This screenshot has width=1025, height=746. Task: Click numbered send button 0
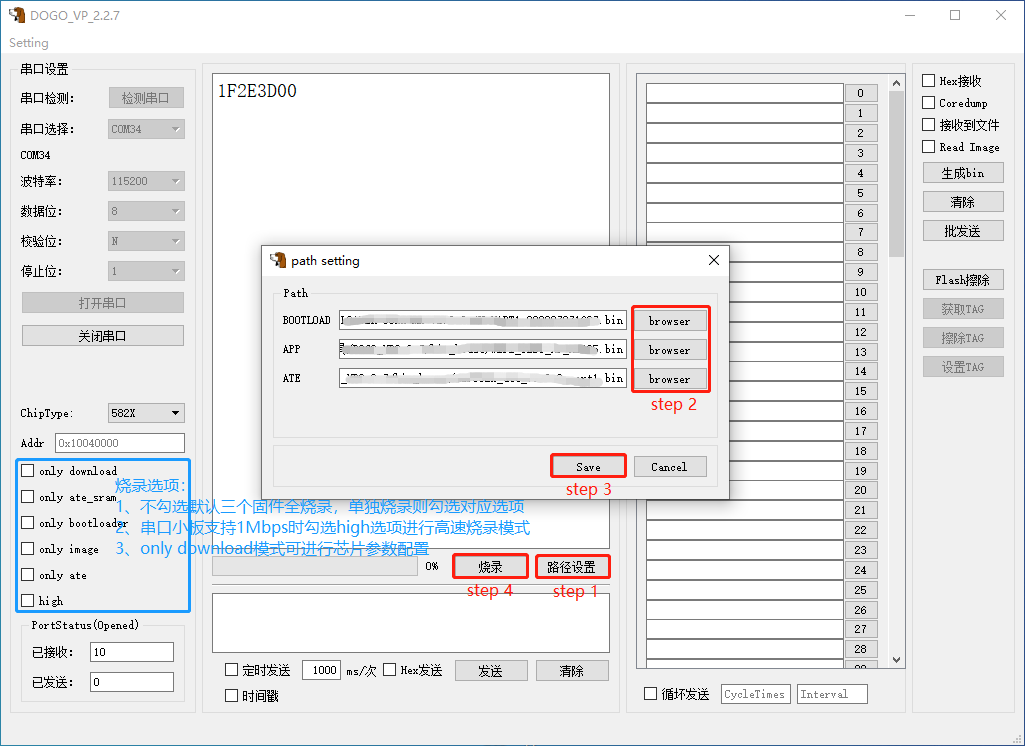click(x=860, y=93)
